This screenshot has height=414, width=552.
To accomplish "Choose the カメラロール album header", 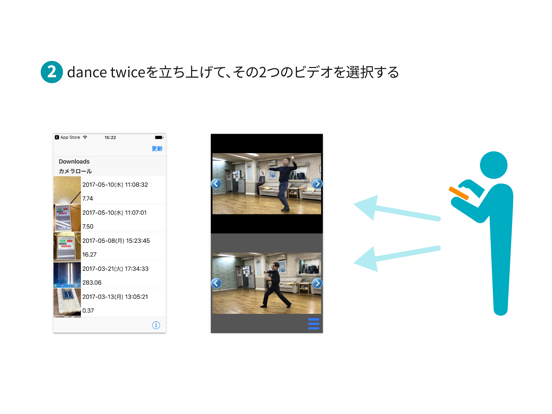I will pos(75,171).
